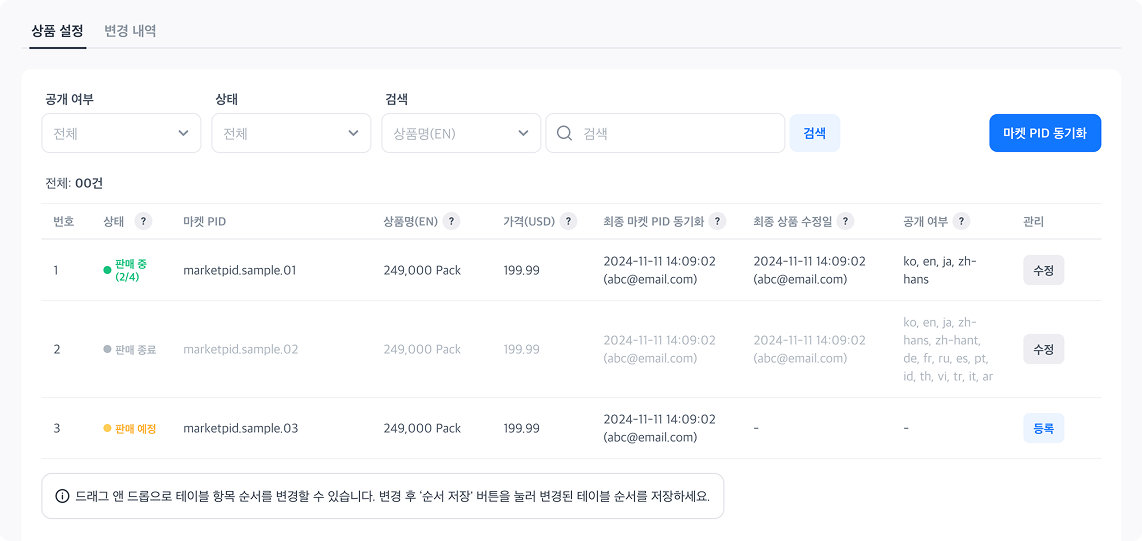The image size is (1142, 541).
Task: Click the magnifier icon in search field
Action: (565, 133)
